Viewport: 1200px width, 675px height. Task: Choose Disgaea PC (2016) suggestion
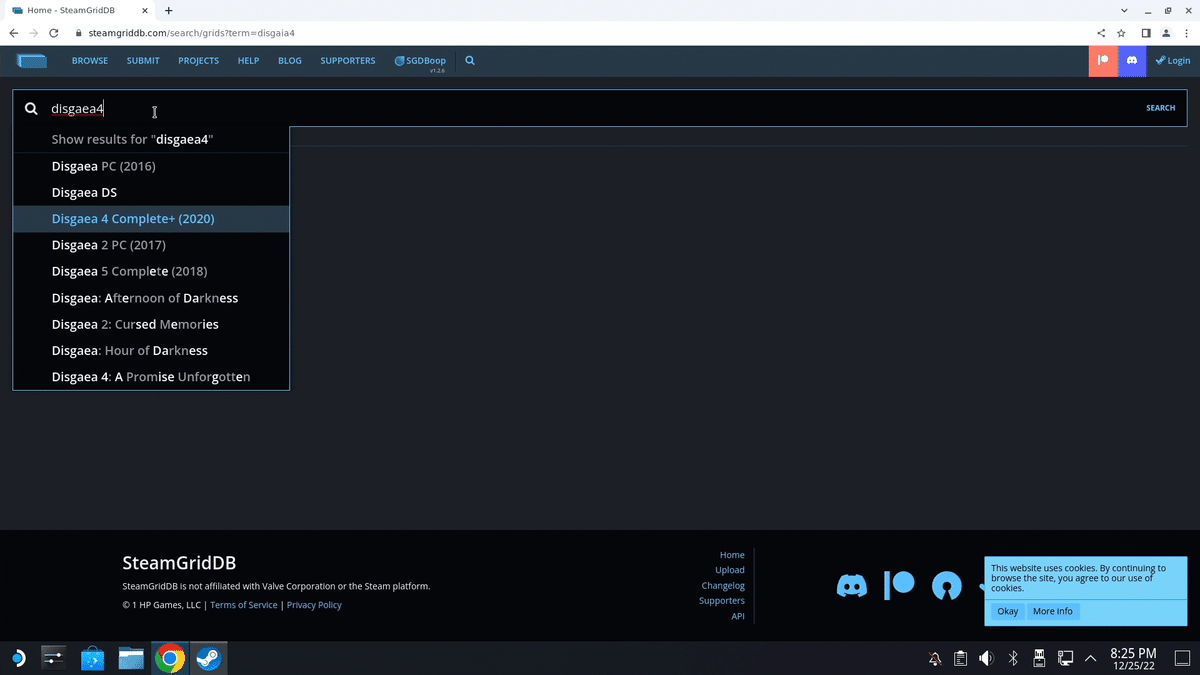tap(151, 166)
